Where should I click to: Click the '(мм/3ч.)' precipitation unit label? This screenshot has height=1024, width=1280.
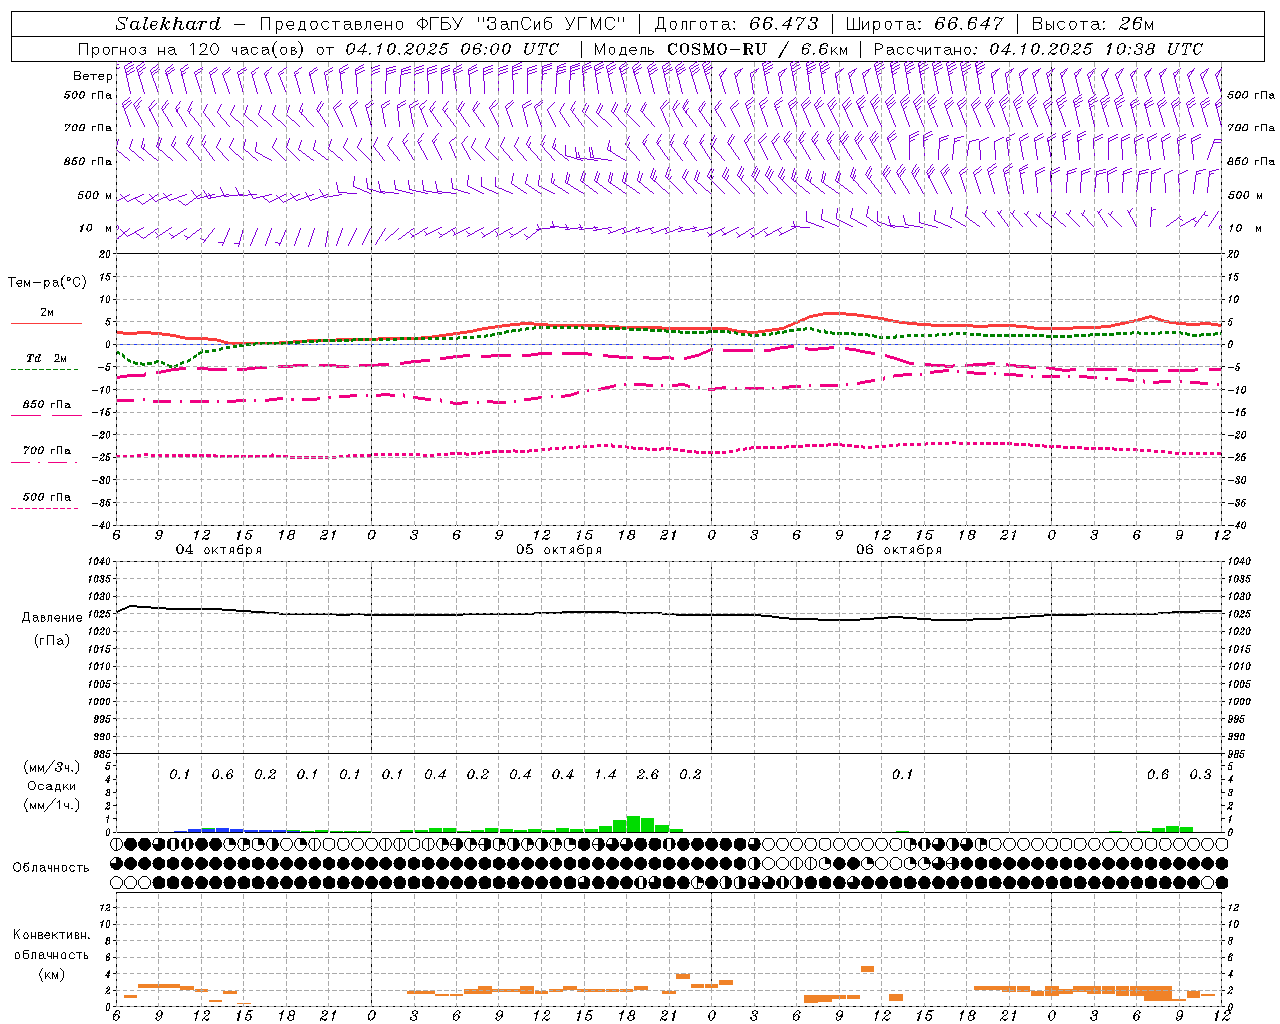point(52,768)
